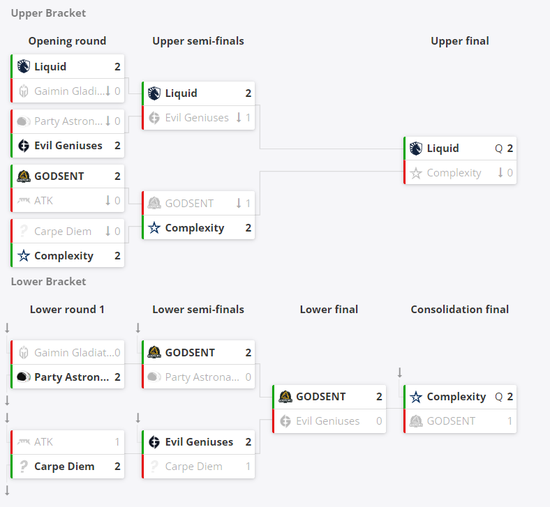Image resolution: width=550 pixels, height=507 pixels.
Task: Click Carpe Diem question-mark logo in Lower semi-finals
Action: point(154,466)
